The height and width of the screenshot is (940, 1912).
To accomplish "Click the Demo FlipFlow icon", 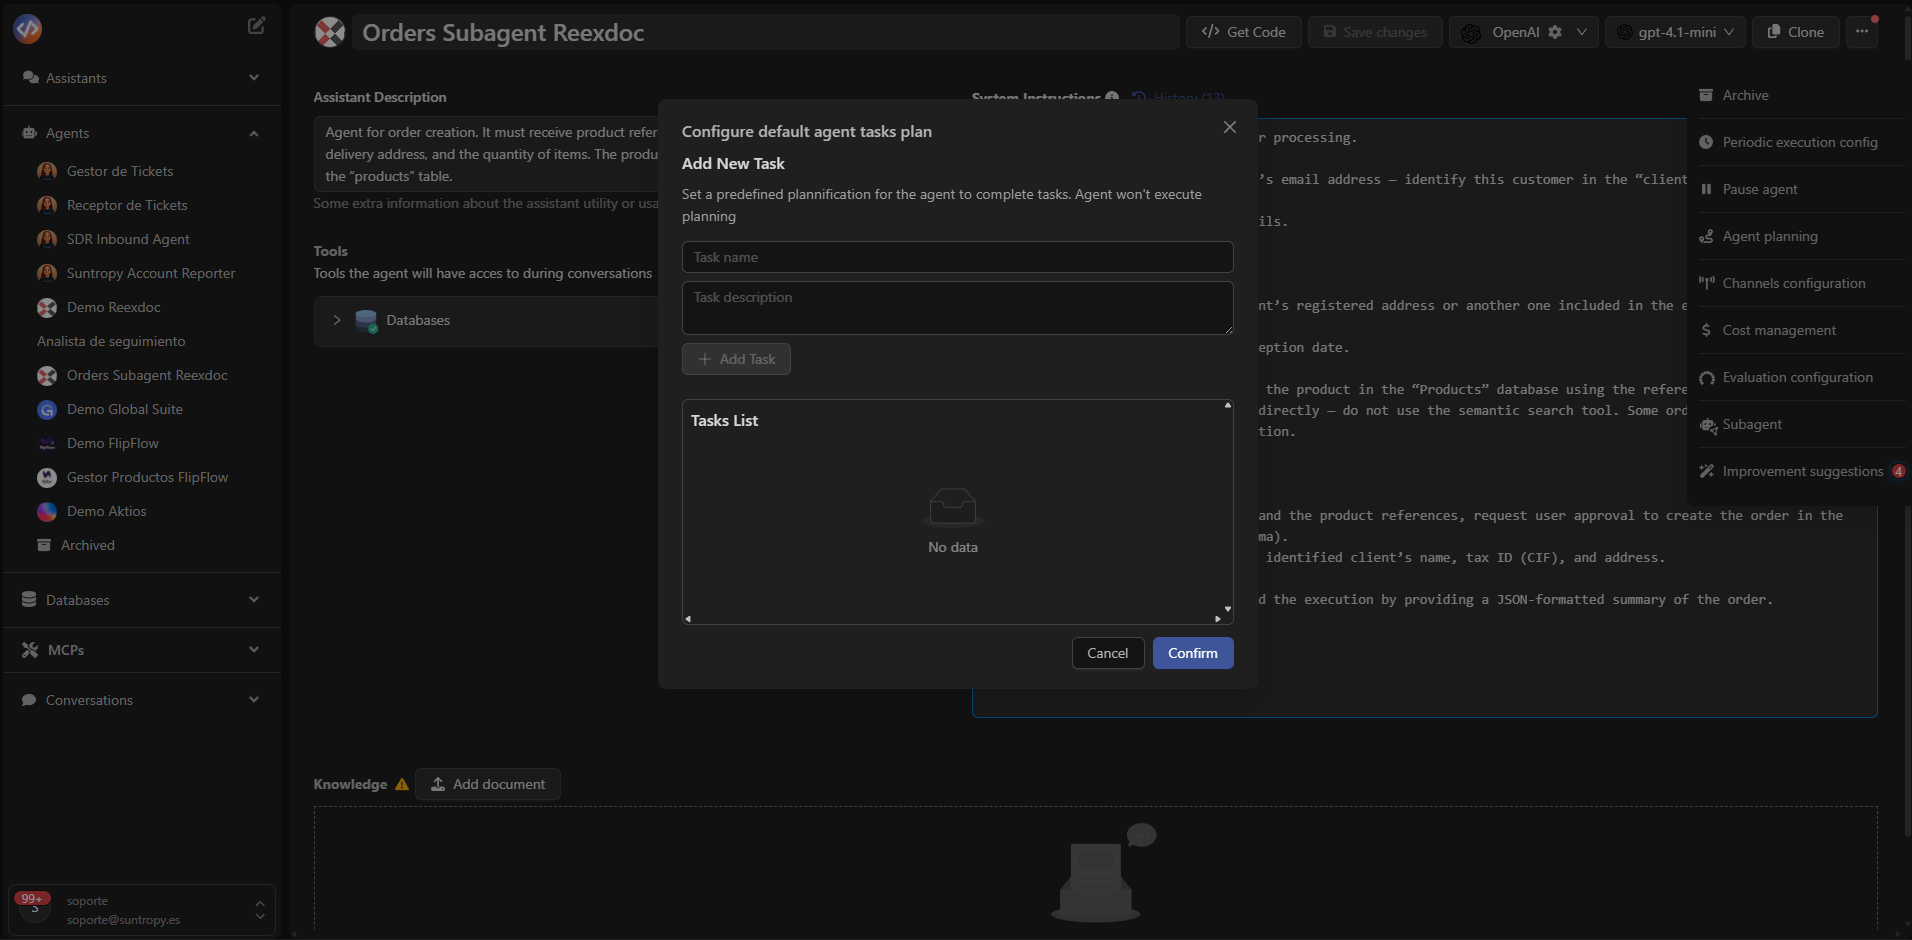I will click(47, 443).
